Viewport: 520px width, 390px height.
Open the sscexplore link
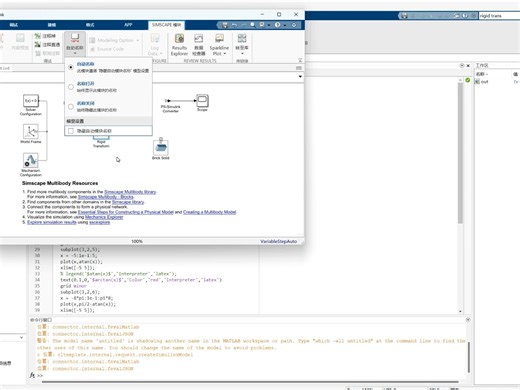(99, 222)
